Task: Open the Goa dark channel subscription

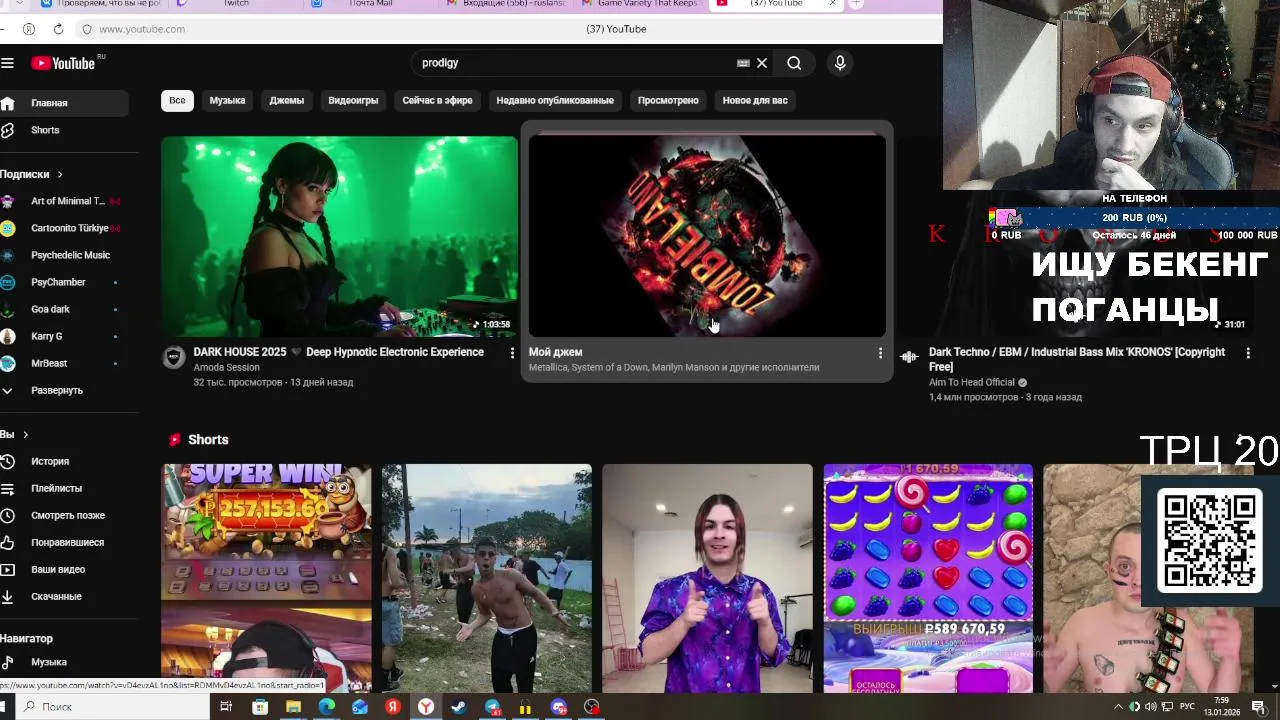Action: pyautogui.click(x=64, y=309)
